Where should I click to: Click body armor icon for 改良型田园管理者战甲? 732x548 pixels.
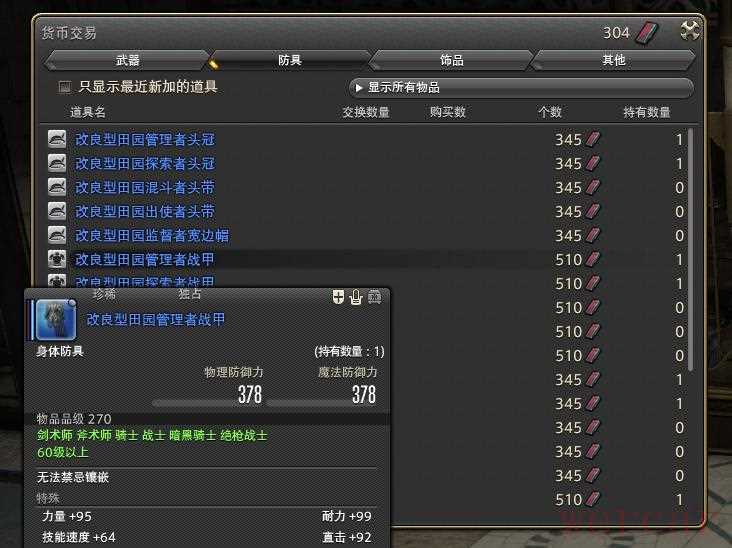point(57,259)
